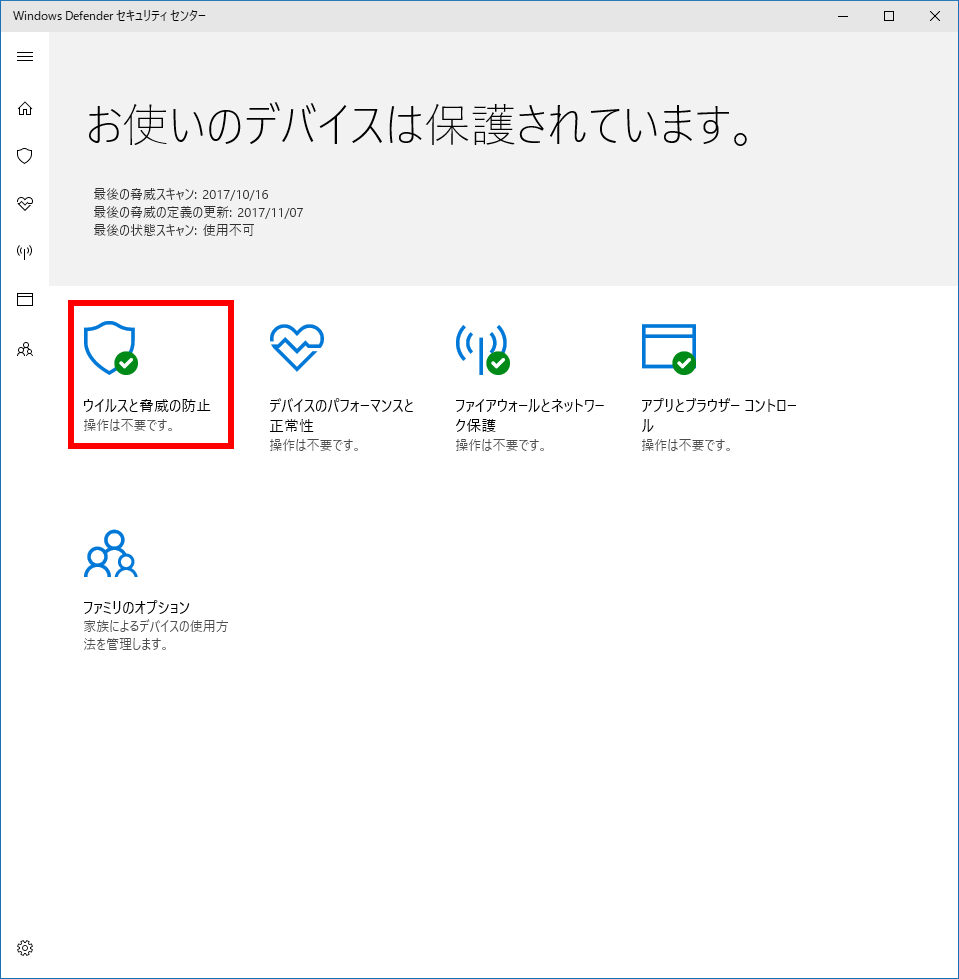This screenshot has width=959, height=979.
Task: Open shield virus protection sidebar icon
Action: pyautogui.click(x=25, y=155)
